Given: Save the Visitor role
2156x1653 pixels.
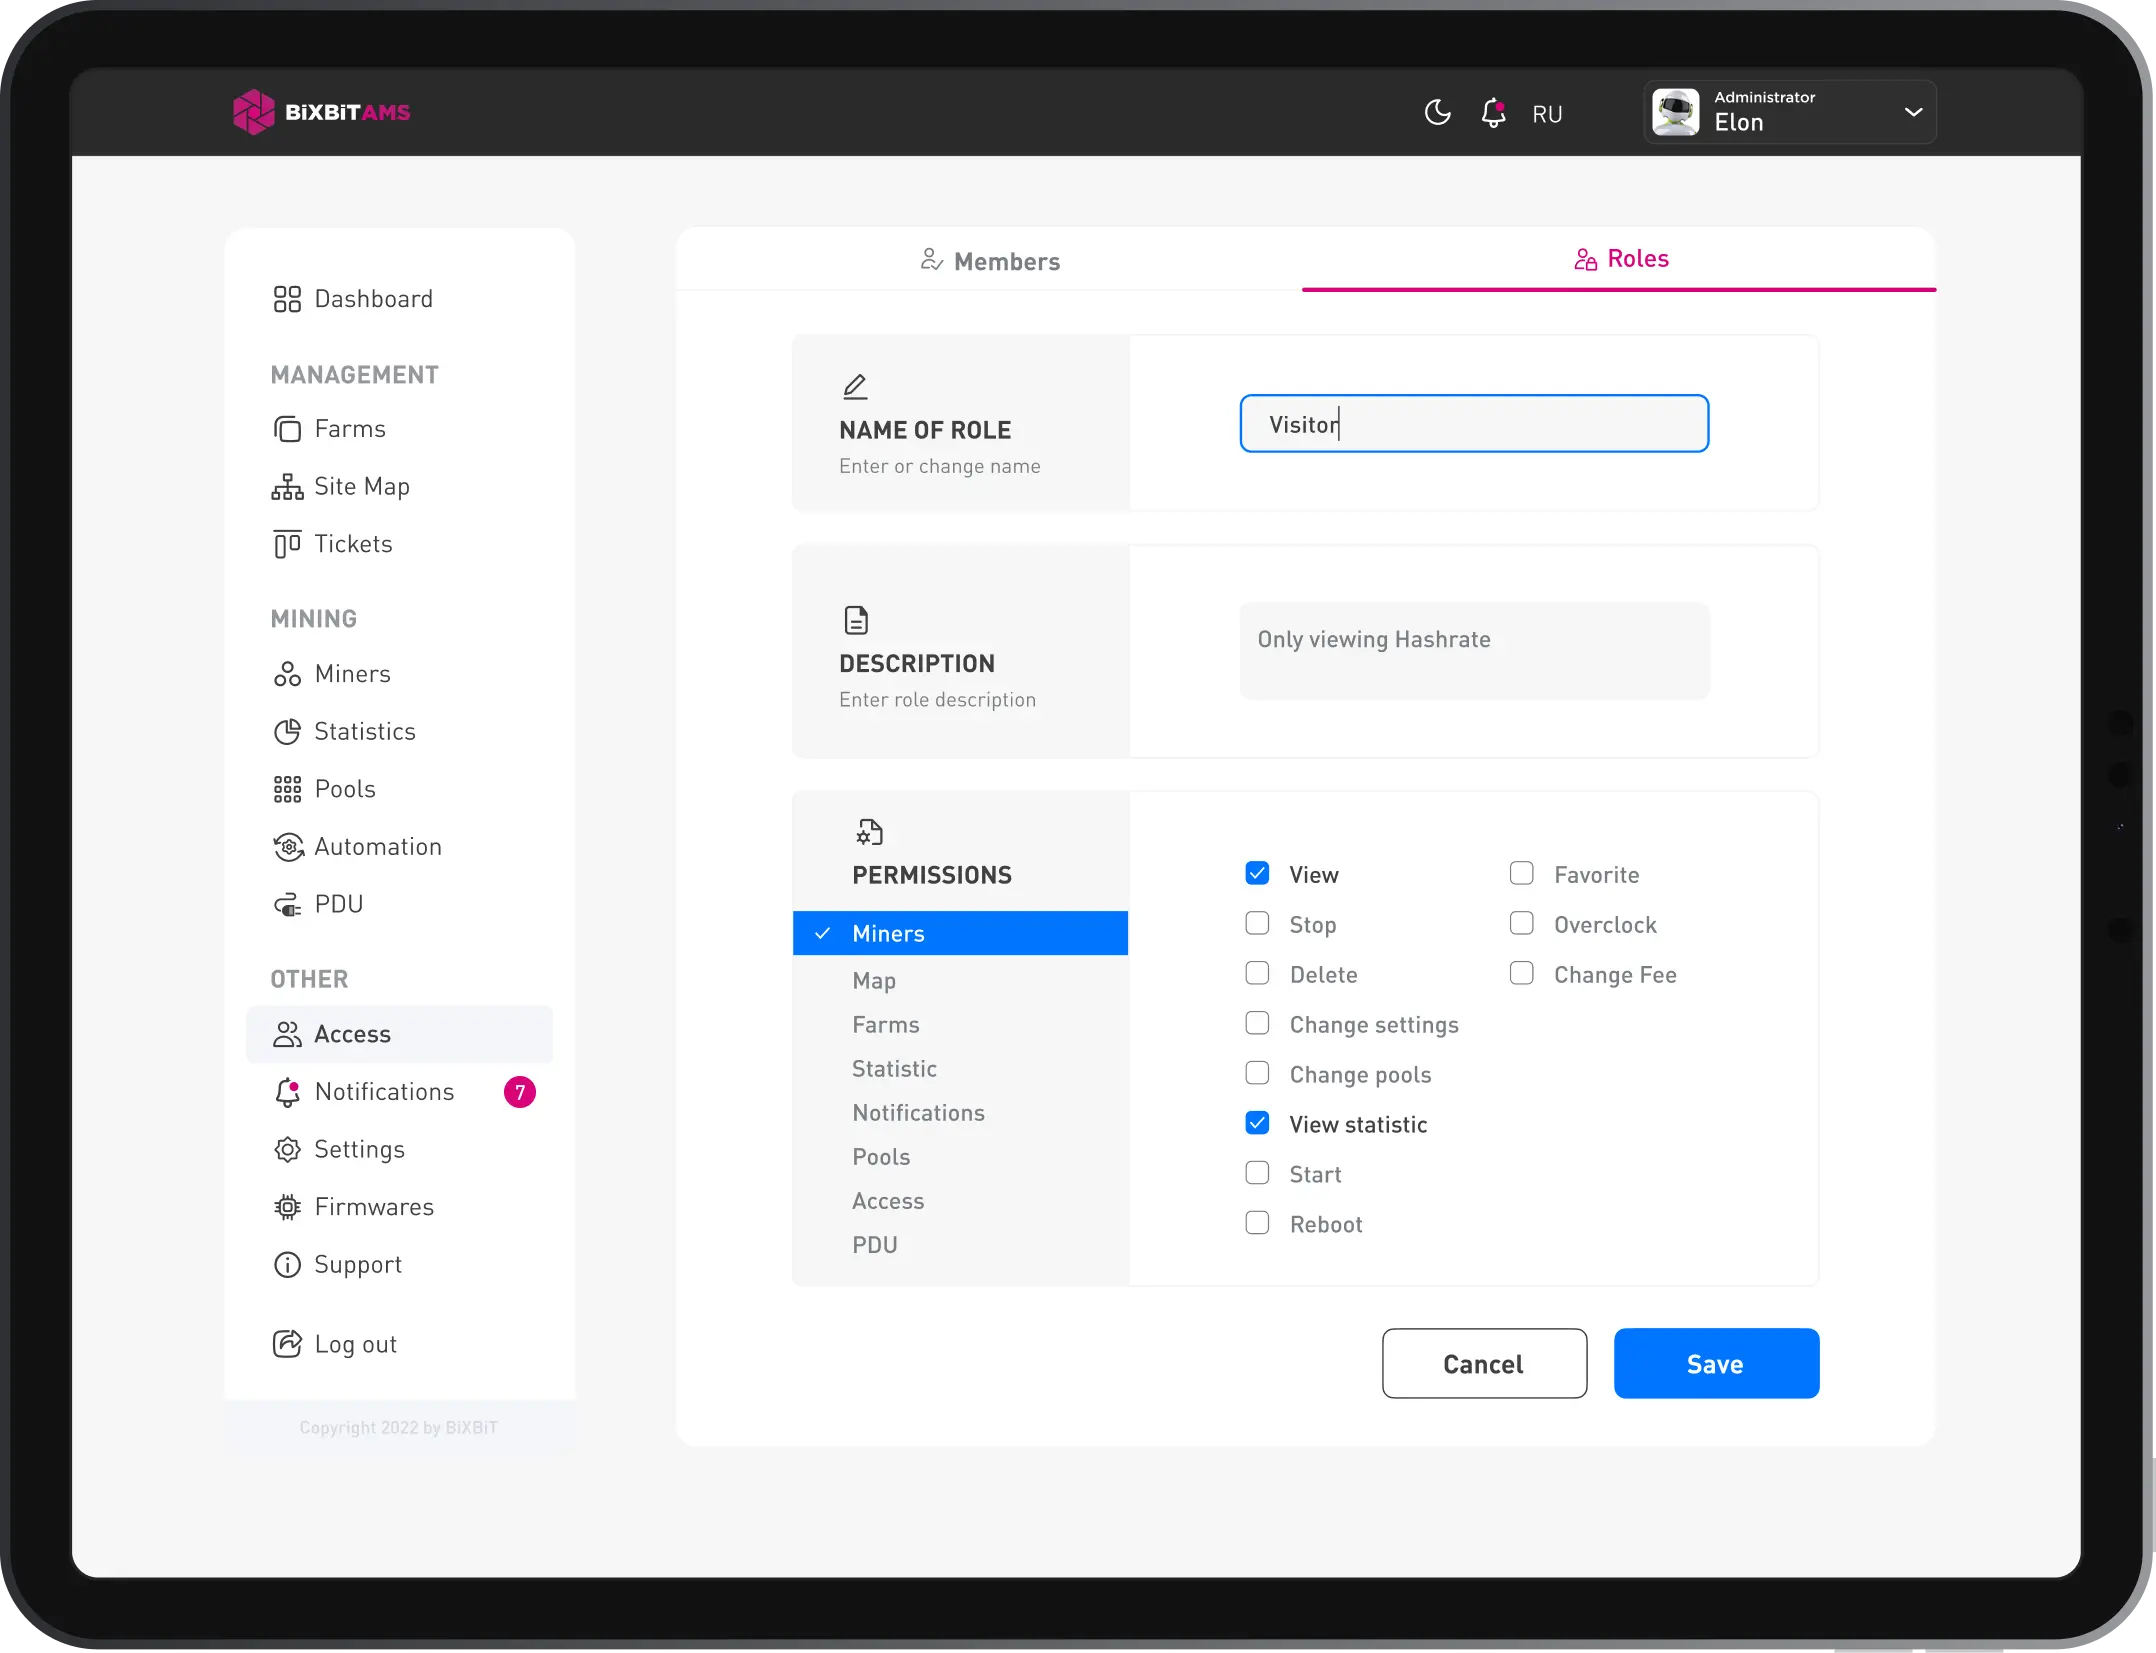Looking at the screenshot, I should coord(1715,1363).
